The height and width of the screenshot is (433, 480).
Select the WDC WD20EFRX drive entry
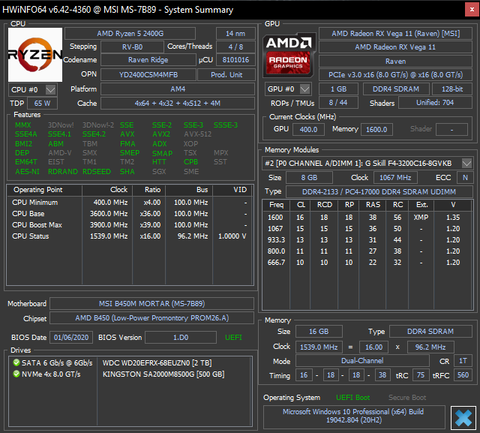click(157, 363)
